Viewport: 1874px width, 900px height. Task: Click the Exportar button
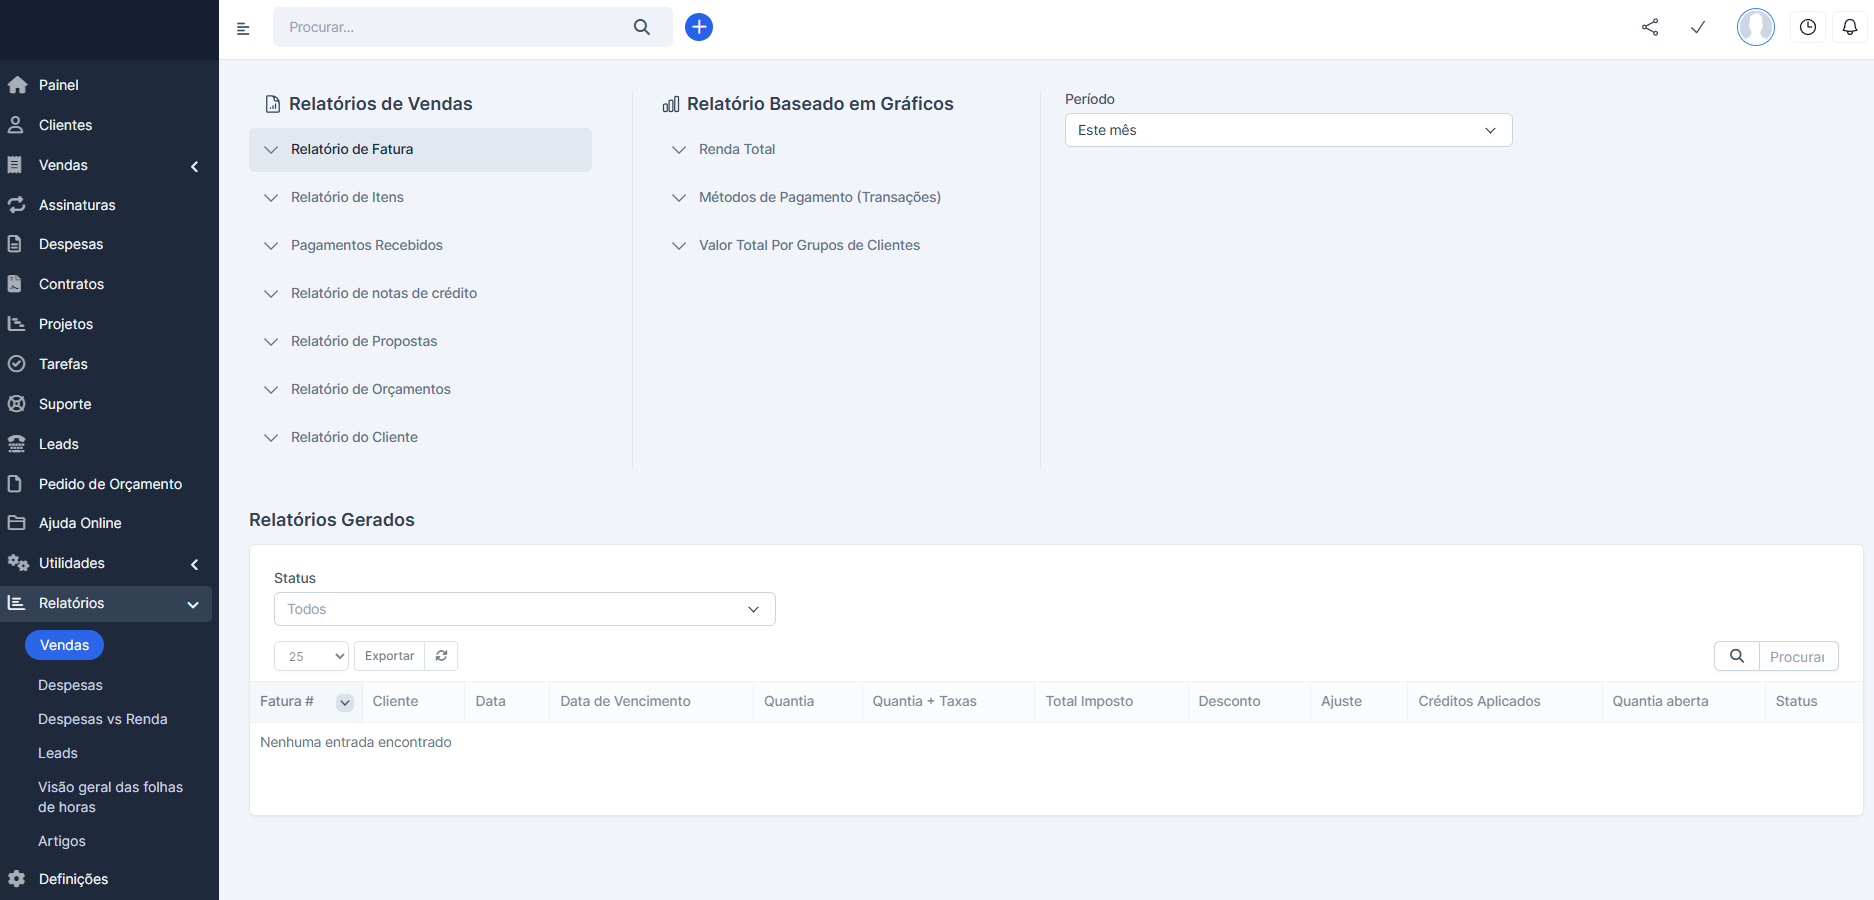click(389, 656)
